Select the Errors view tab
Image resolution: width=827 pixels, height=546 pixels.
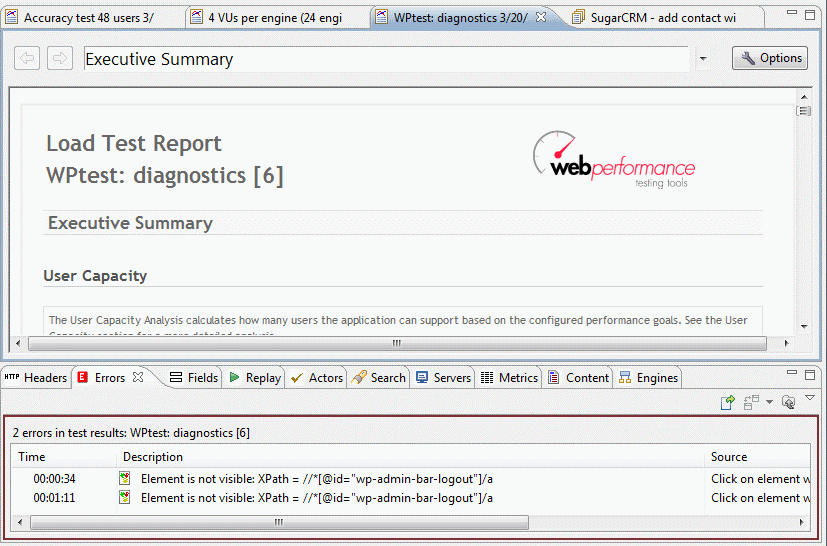pos(110,378)
